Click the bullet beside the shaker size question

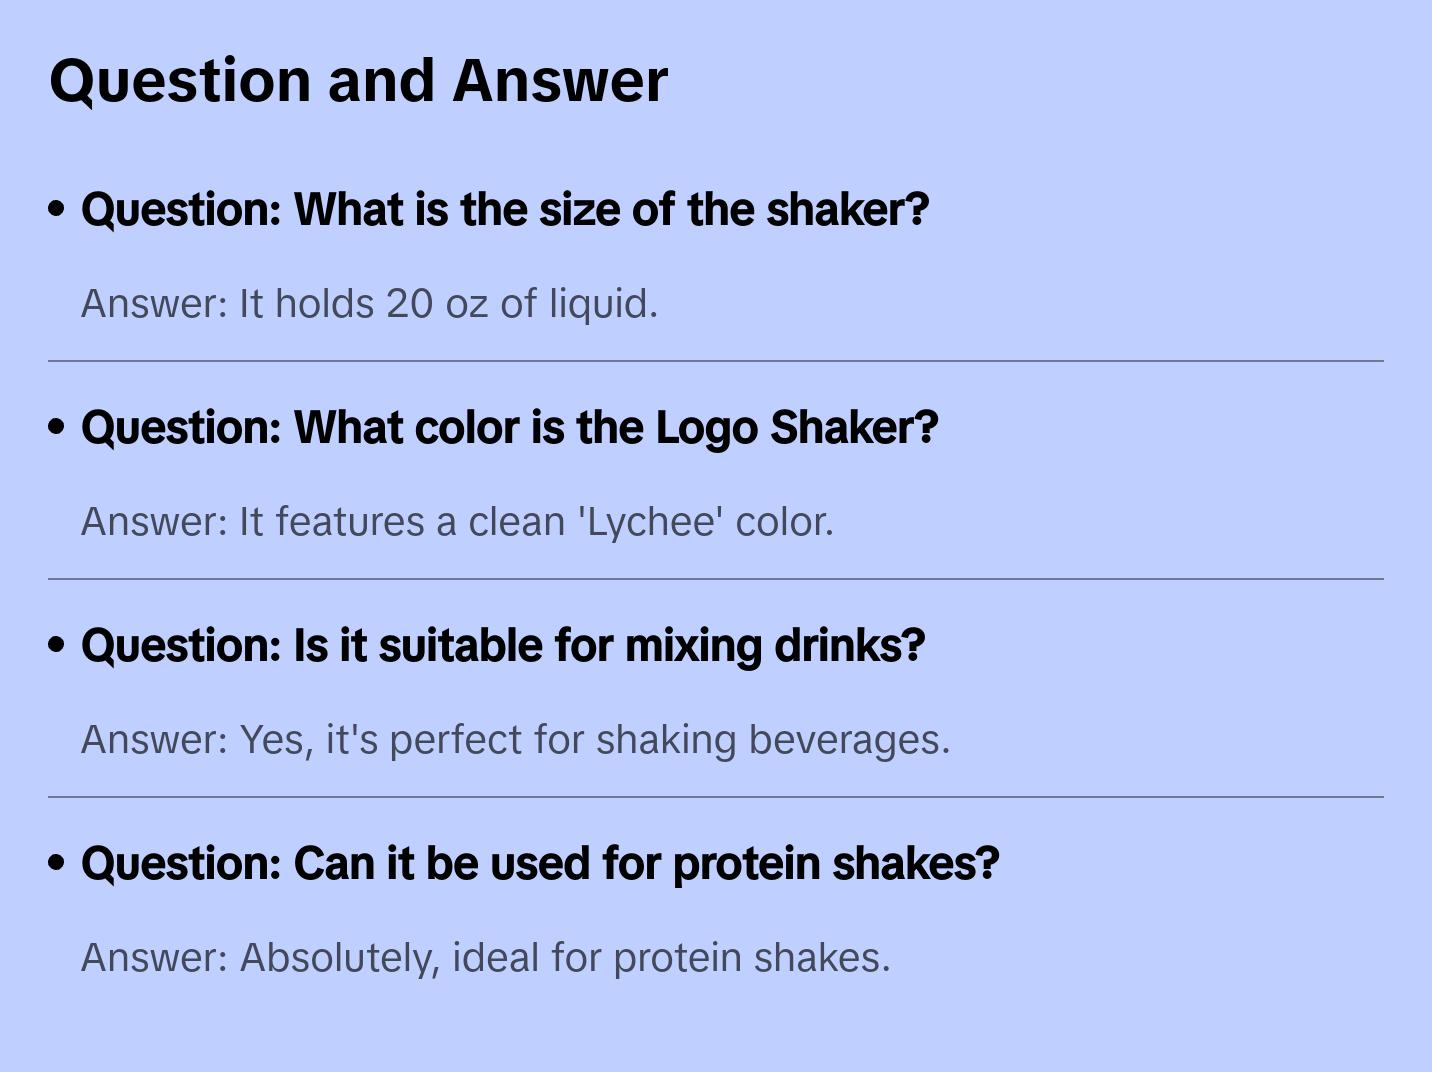[x=57, y=210]
